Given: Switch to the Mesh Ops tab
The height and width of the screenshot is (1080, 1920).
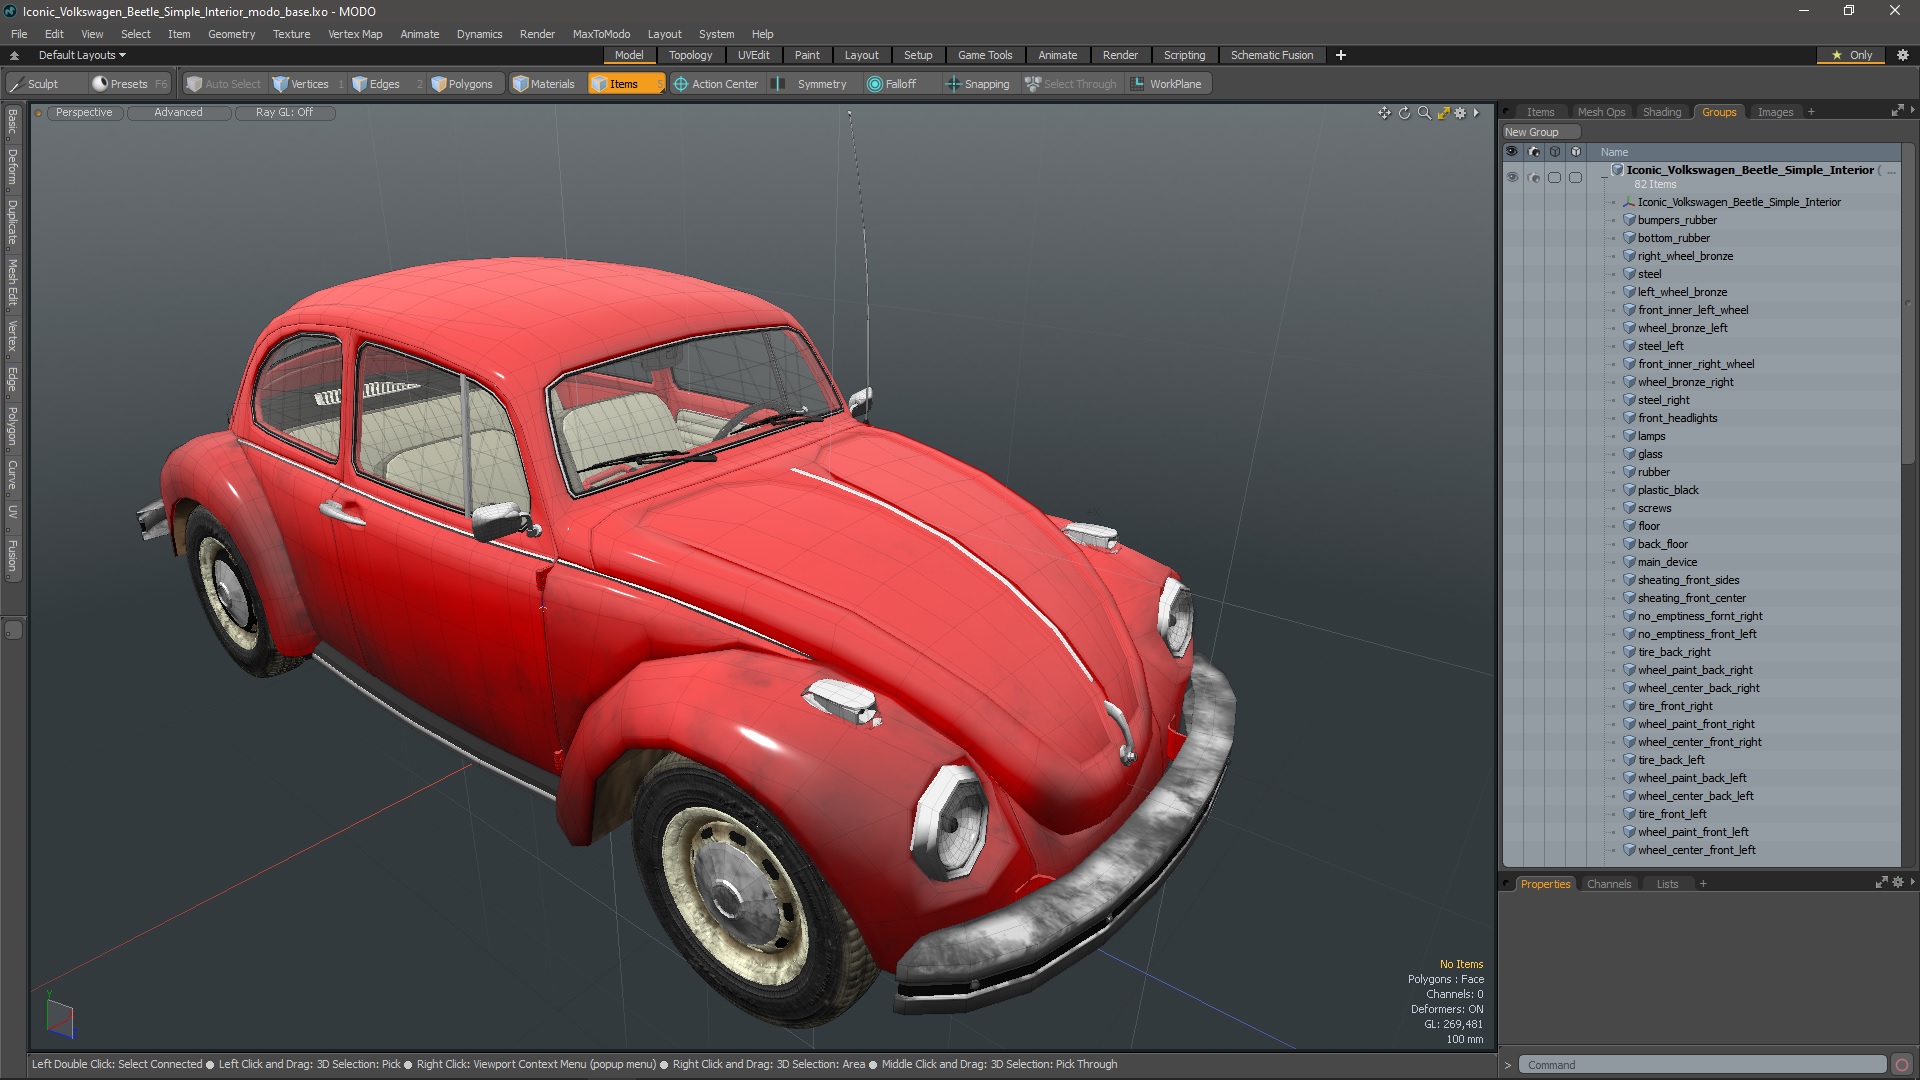Looking at the screenshot, I should (1601, 112).
